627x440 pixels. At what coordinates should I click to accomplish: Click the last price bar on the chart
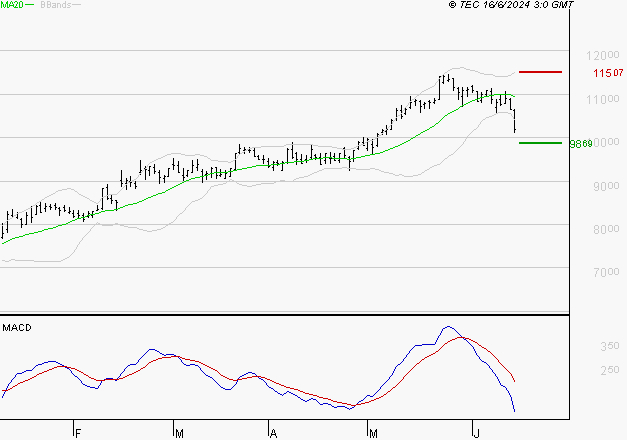[515, 120]
